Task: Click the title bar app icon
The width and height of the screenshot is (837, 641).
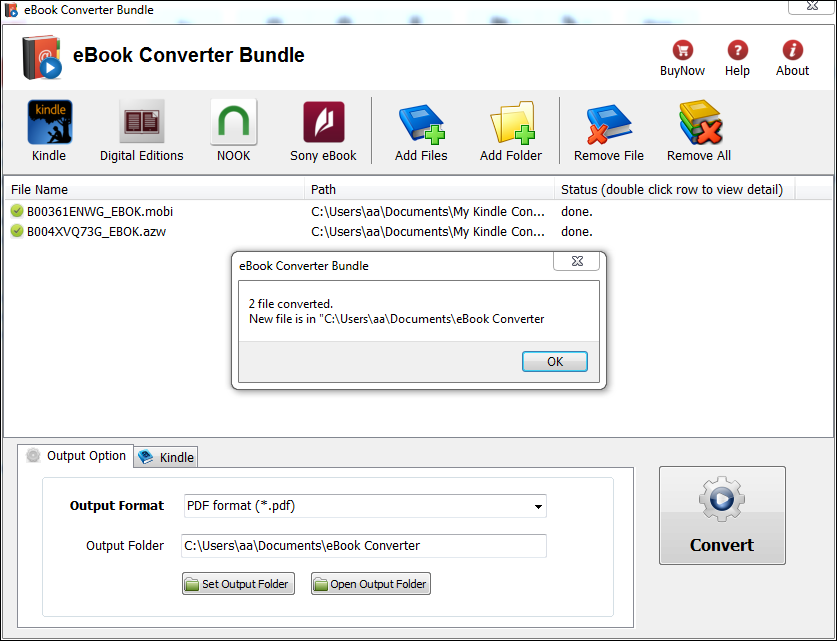Action: [x=11, y=10]
